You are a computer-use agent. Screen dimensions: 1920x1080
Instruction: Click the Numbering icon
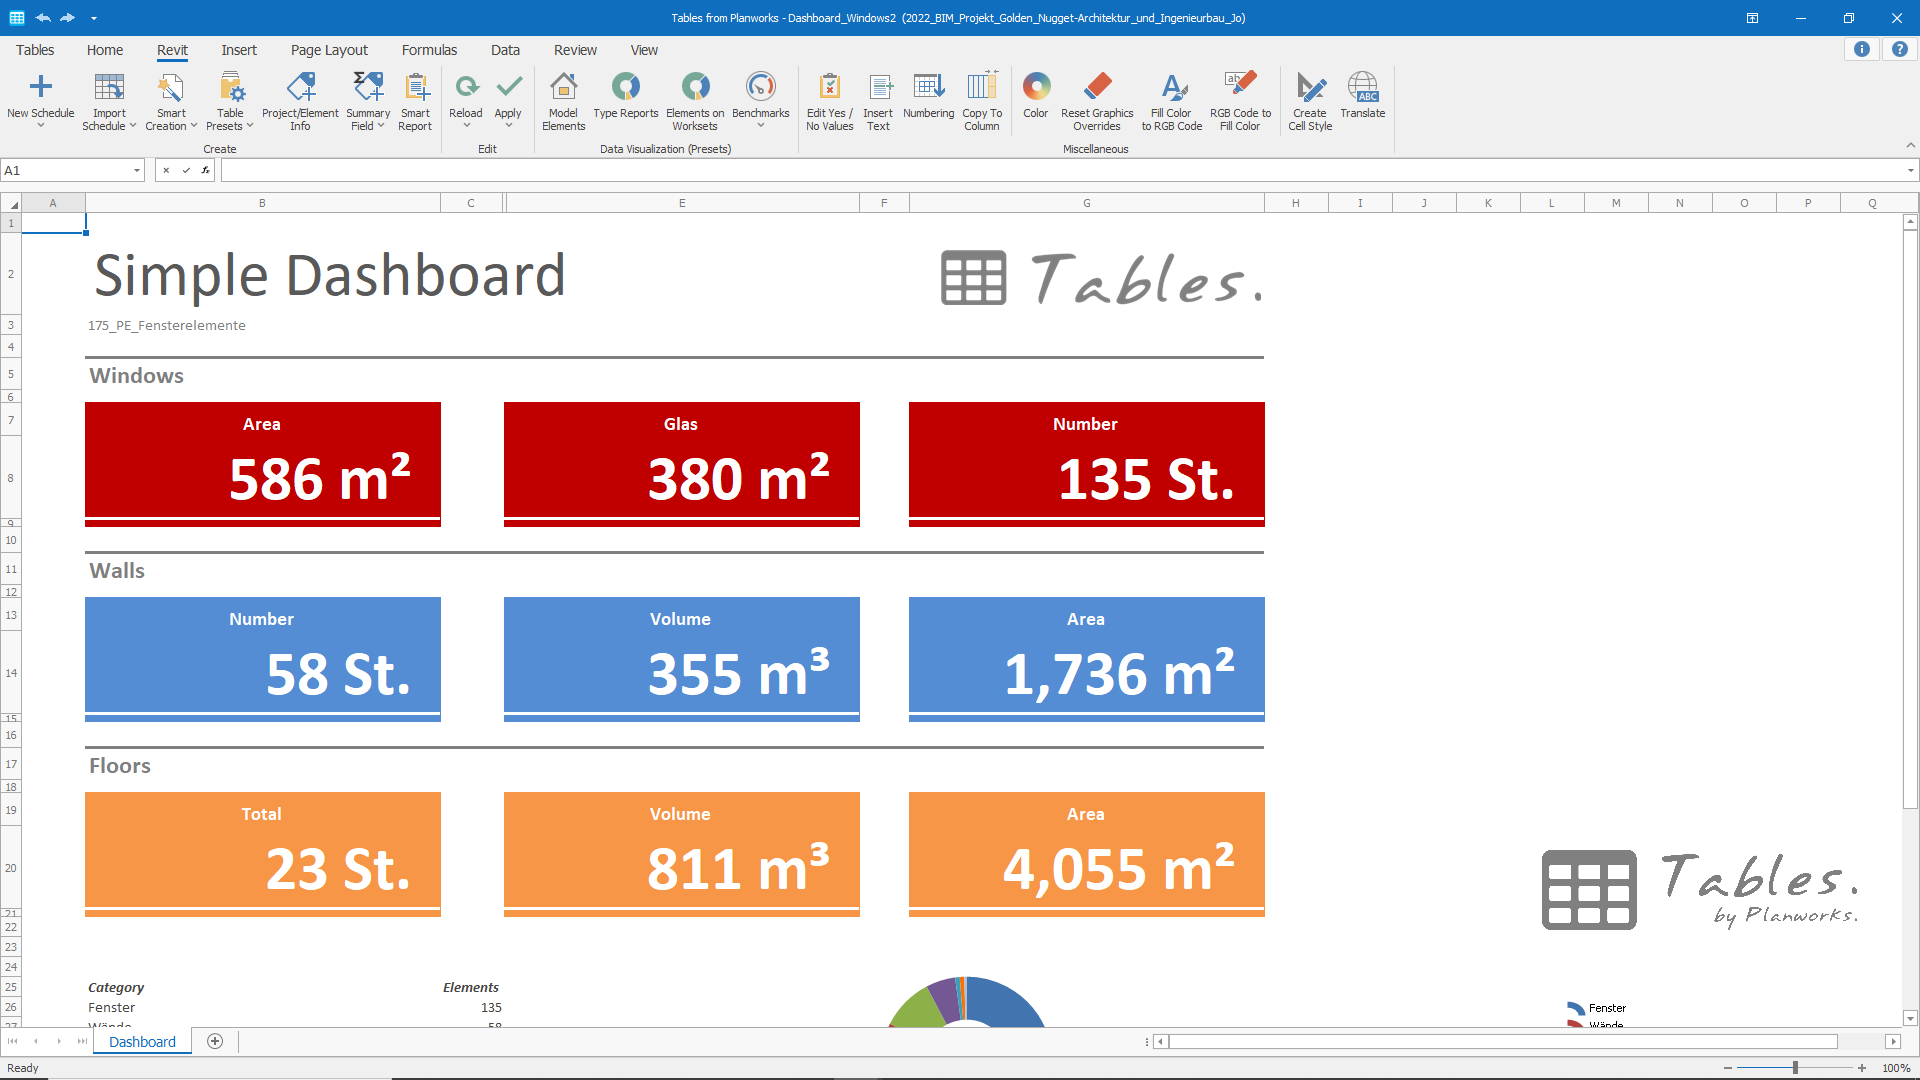[x=928, y=87]
